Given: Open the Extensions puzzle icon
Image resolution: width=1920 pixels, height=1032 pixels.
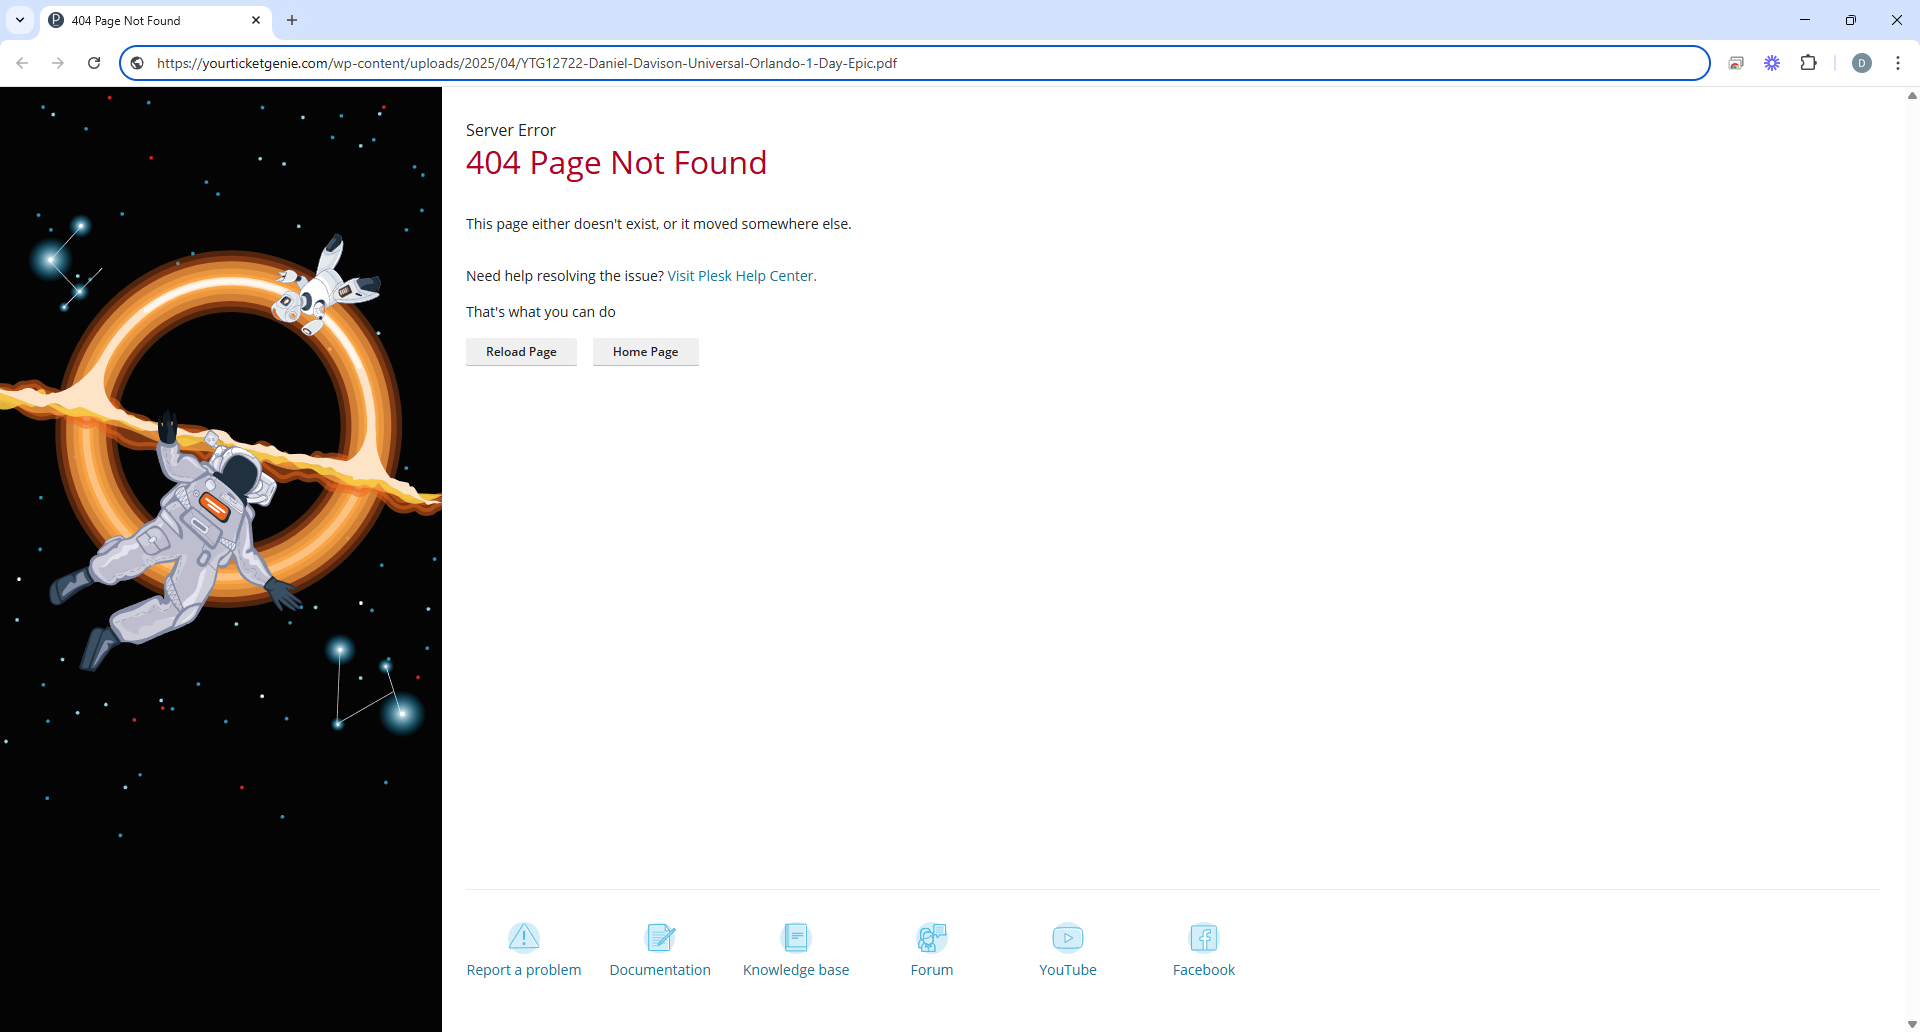Looking at the screenshot, I should (x=1808, y=63).
